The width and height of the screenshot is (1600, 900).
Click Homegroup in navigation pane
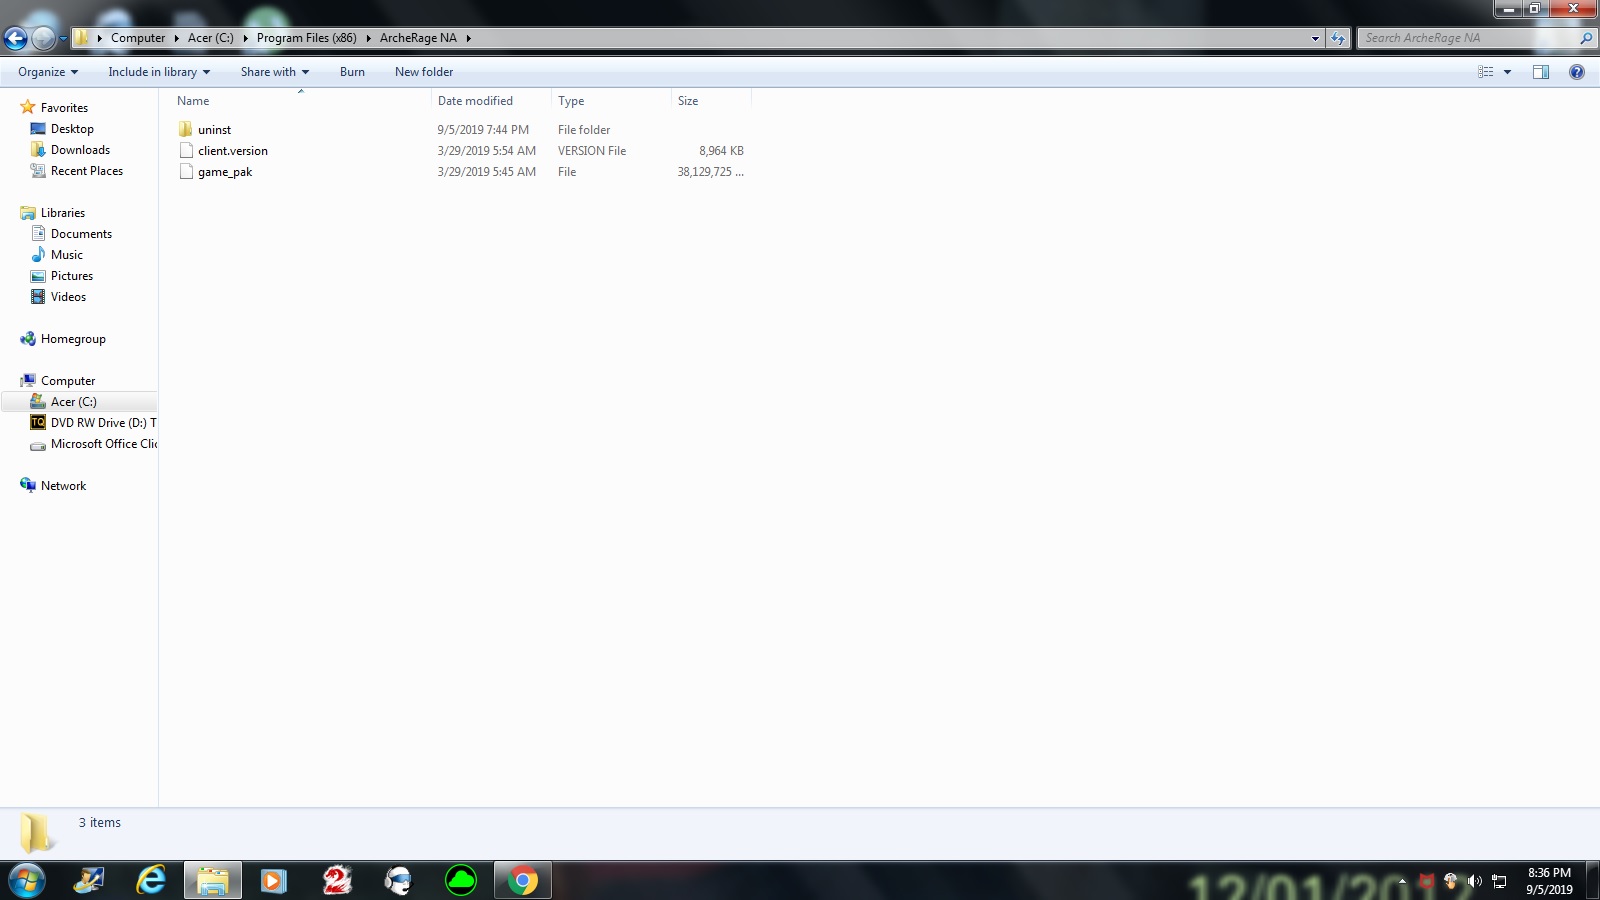point(73,339)
